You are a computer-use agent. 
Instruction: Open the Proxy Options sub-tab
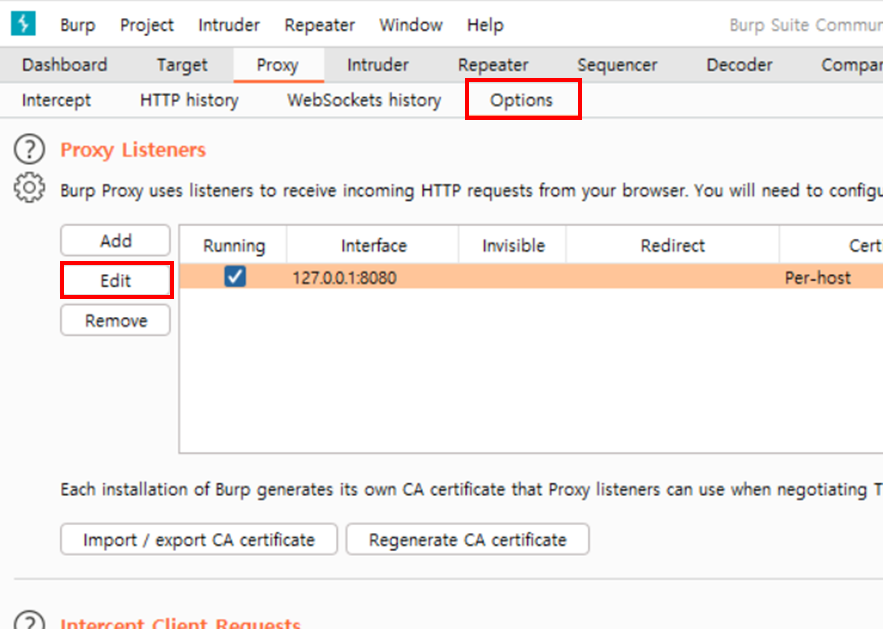(521, 100)
